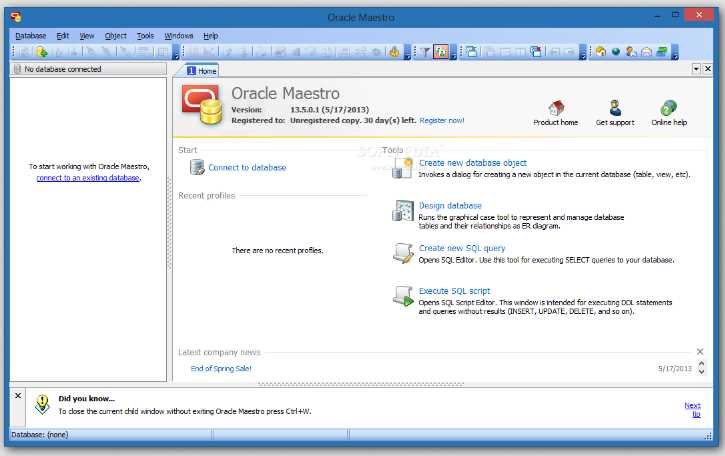Expand the last toolbar's overflow options arrow
725x456 pixels.
point(675,52)
